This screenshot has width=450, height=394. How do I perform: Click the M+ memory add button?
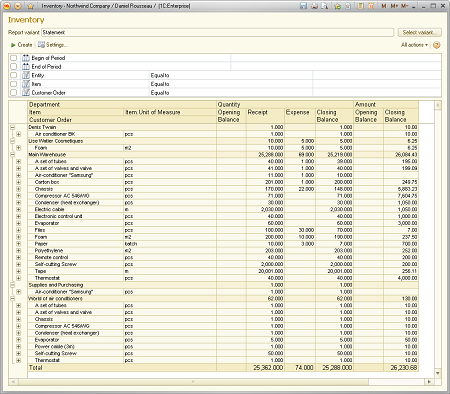tap(394, 6)
